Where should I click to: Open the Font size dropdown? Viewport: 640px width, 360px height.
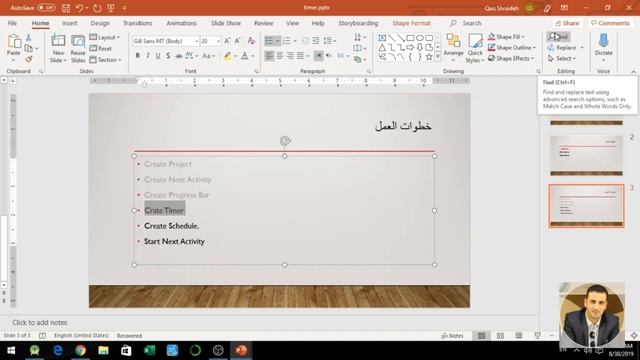pyautogui.click(x=218, y=41)
